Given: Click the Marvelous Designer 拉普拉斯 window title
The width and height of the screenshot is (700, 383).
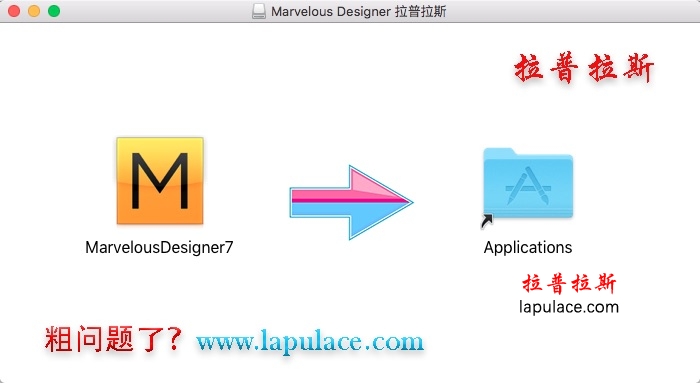Looking at the screenshot, I should coord(358,11).
